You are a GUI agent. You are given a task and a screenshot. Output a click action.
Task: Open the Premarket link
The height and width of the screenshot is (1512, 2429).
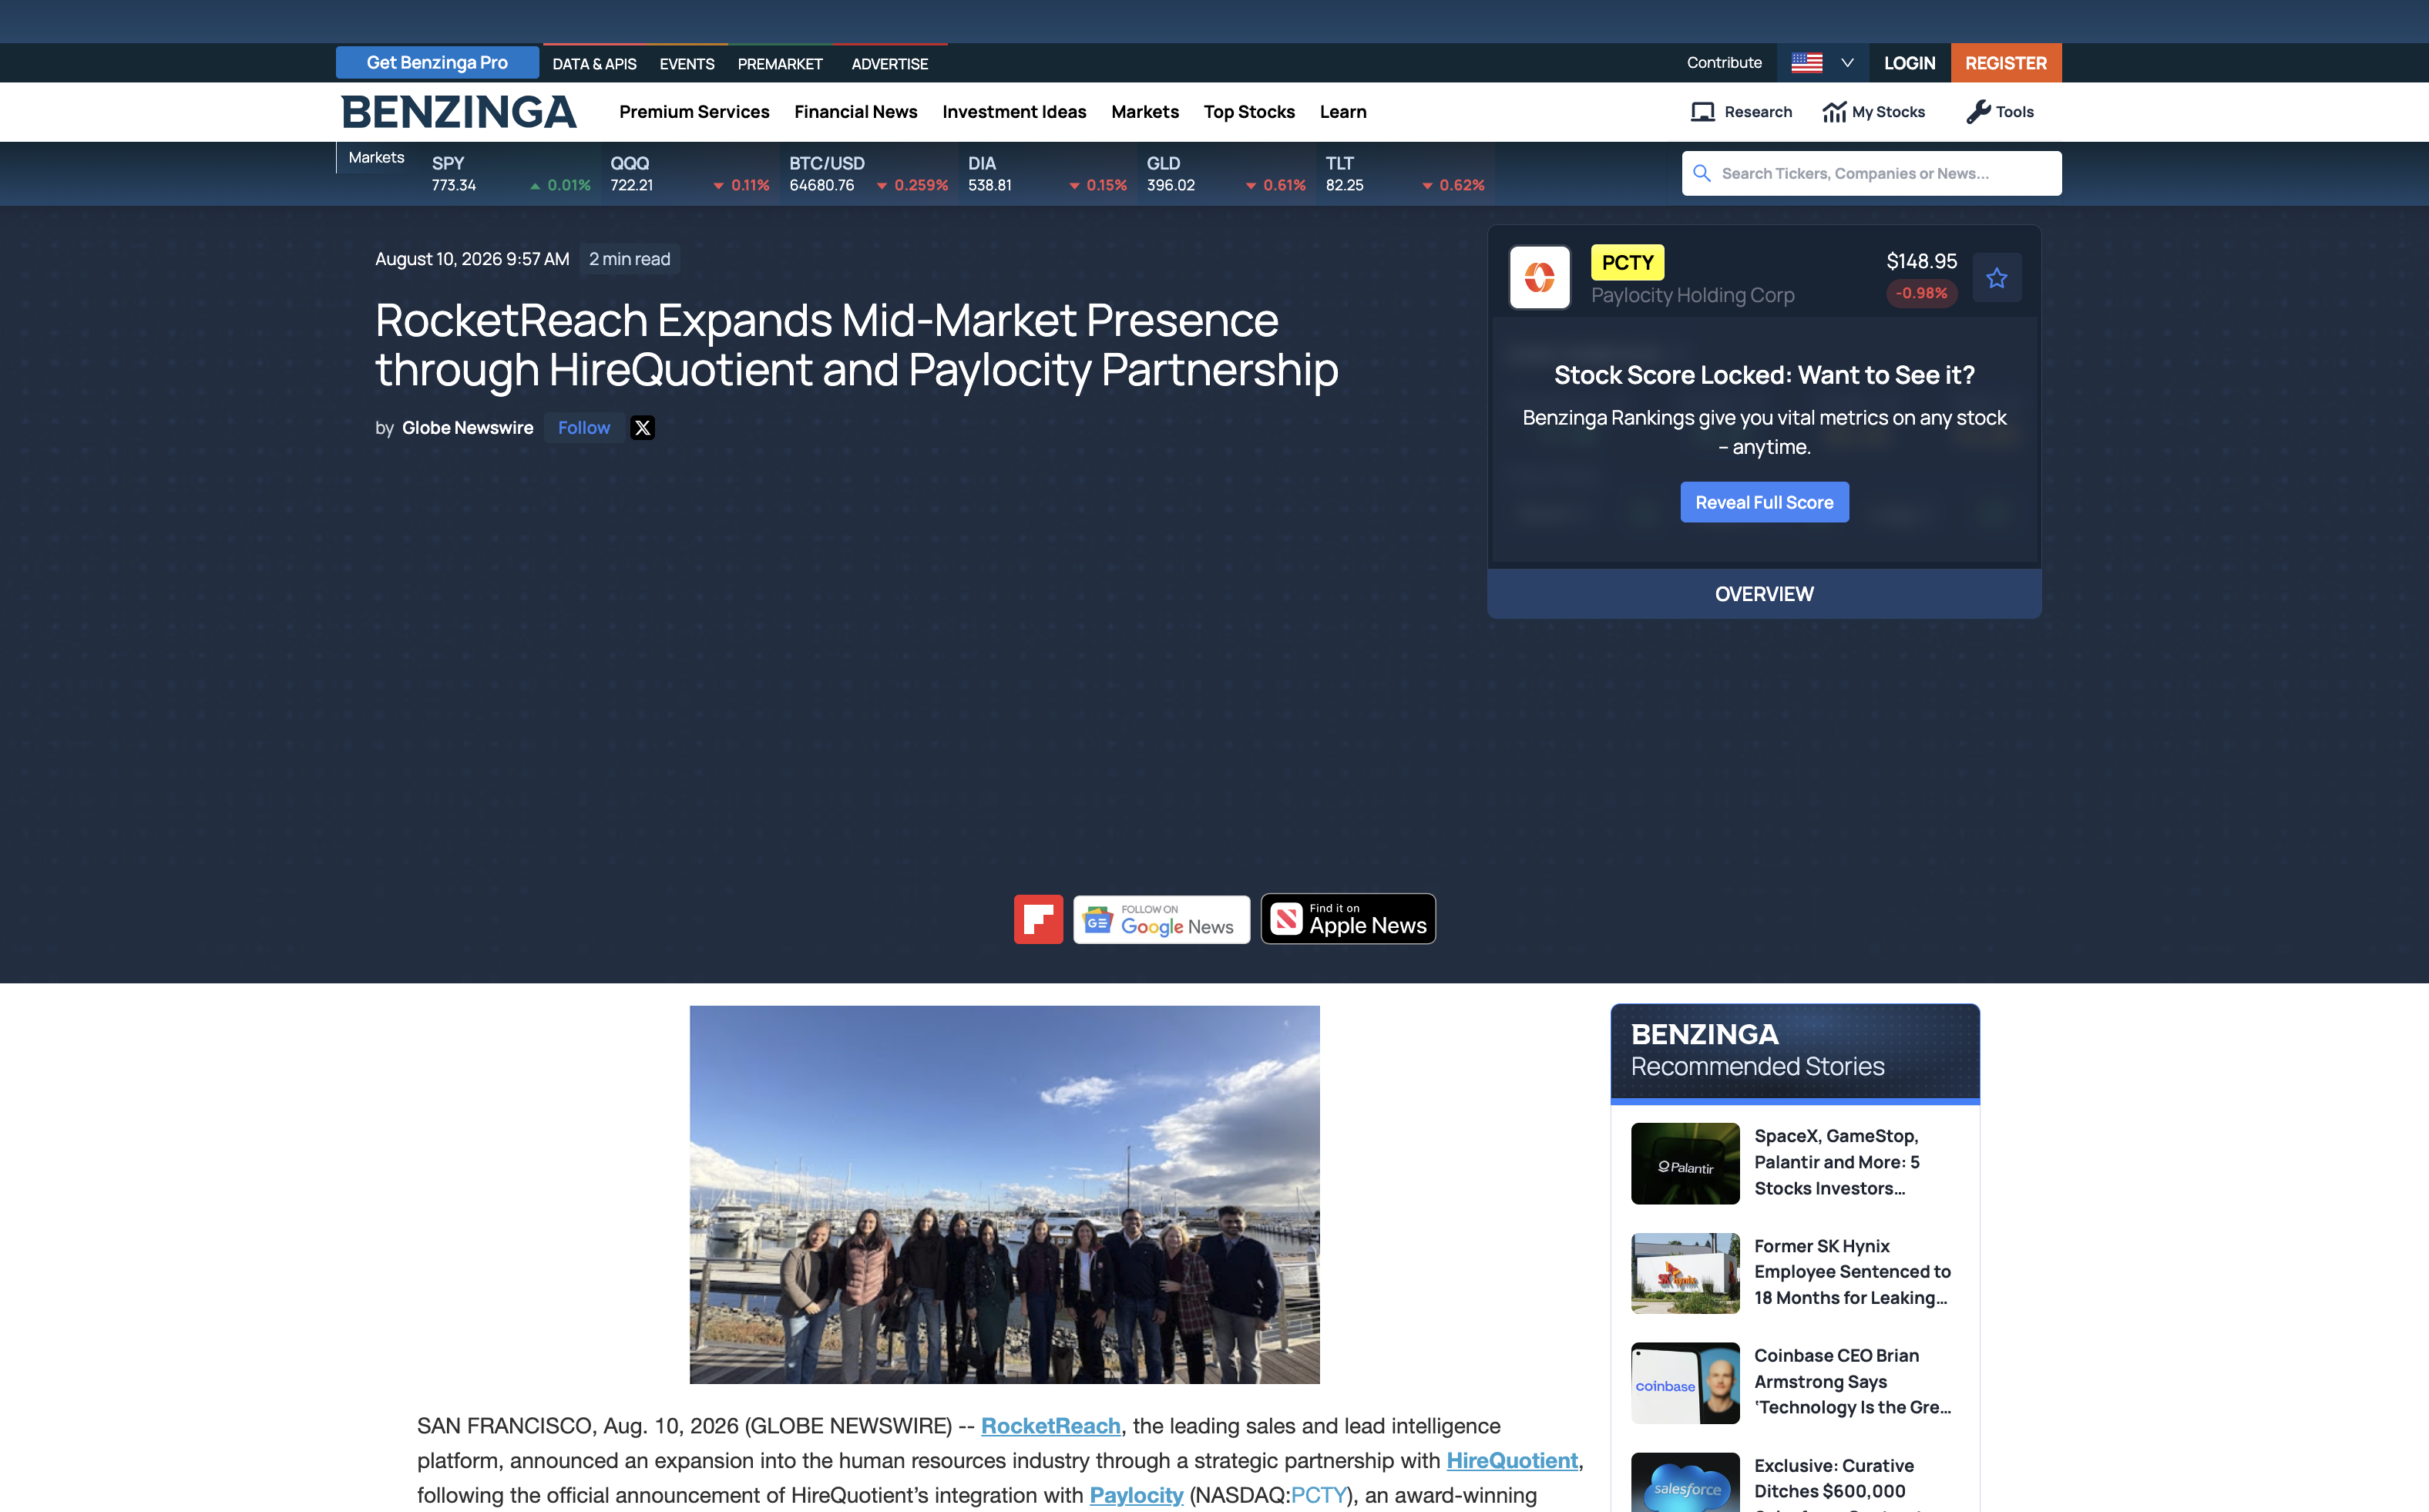[x=780, y=64]
